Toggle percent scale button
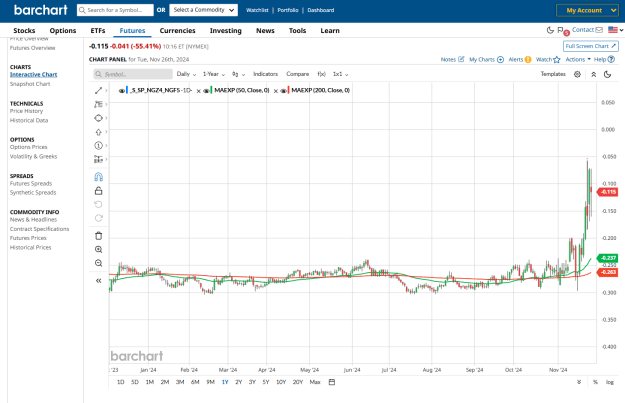 tap(595, 382)
